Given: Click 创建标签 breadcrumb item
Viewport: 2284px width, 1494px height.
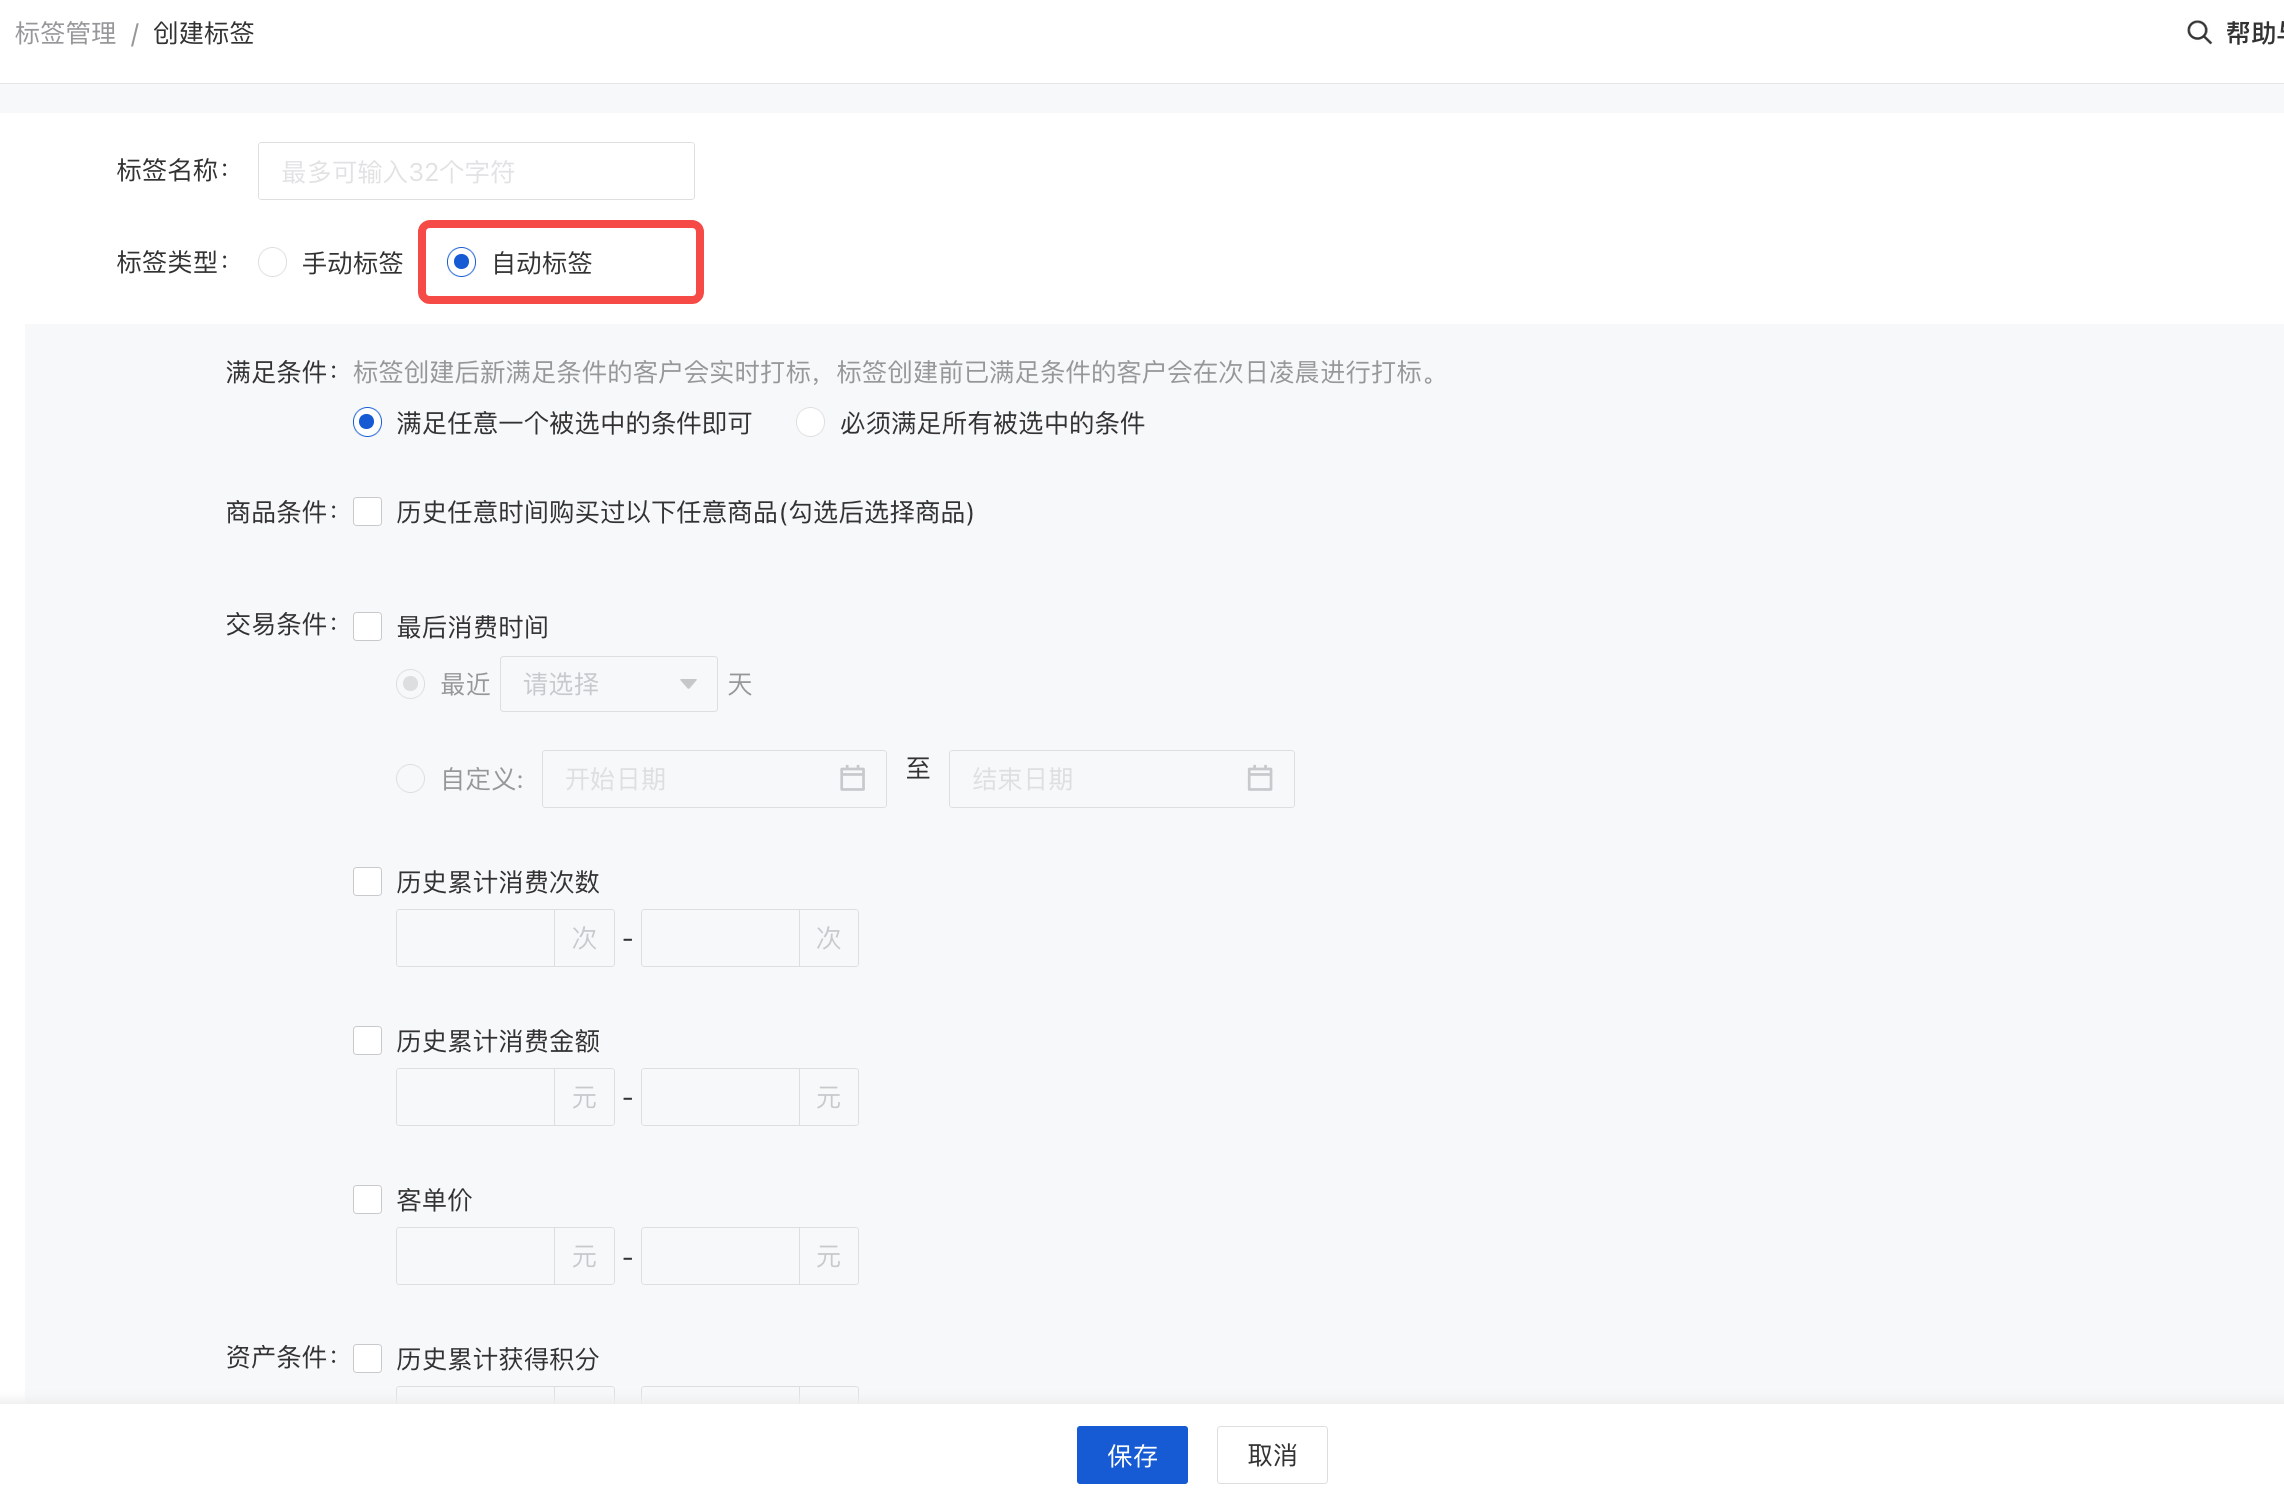Looking at the screenshot, I should (x=203, y=33).
